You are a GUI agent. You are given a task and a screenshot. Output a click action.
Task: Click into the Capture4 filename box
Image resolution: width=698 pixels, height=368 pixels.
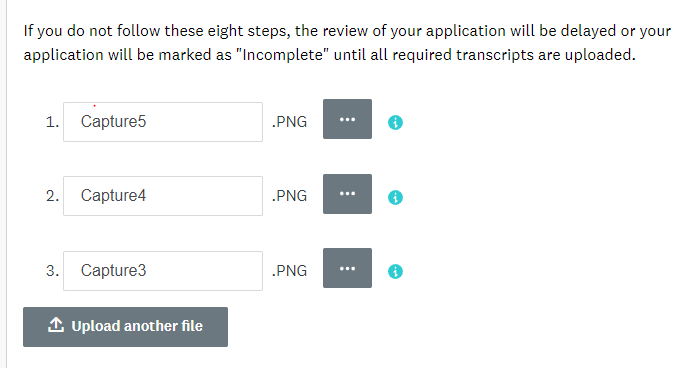pos(163,196)
